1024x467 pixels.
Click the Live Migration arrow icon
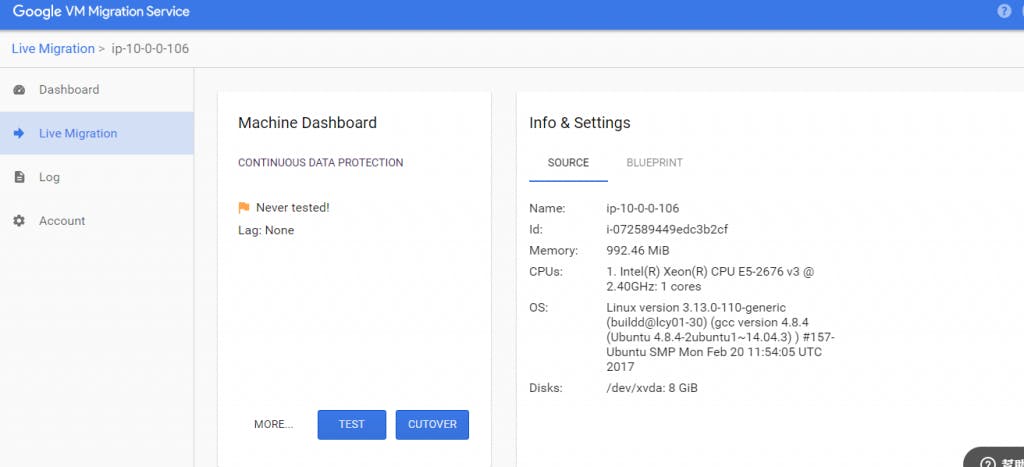pos(19,133)
